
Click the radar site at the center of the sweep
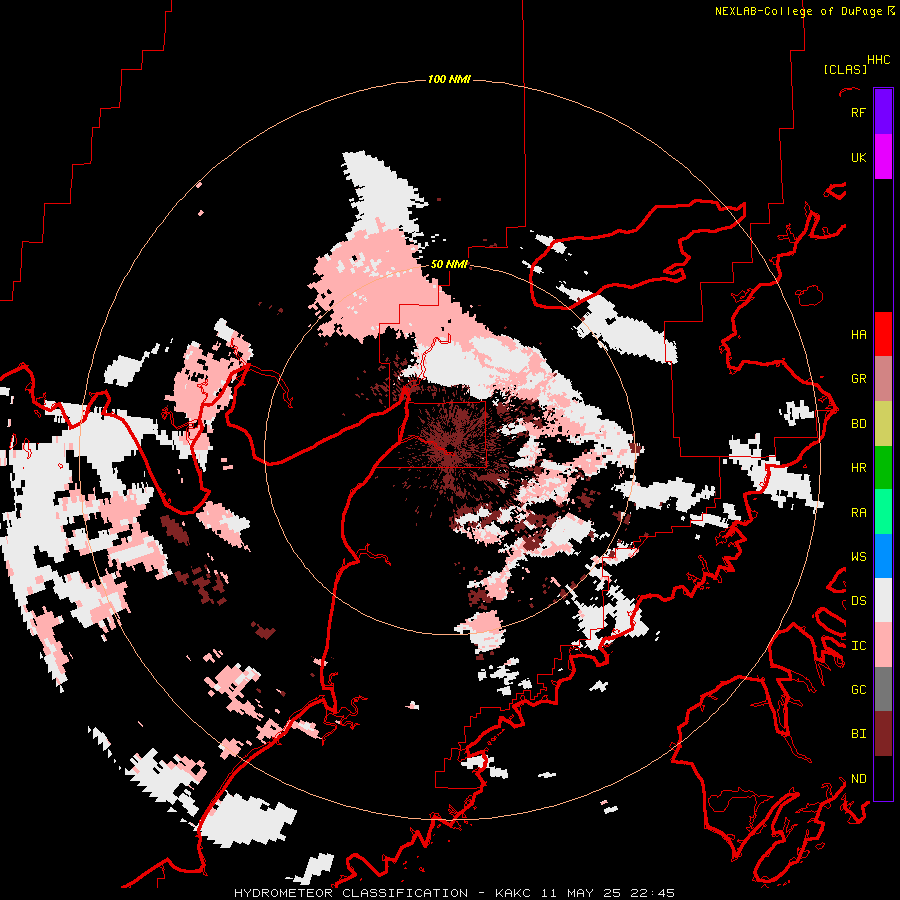tap(451, 448)
